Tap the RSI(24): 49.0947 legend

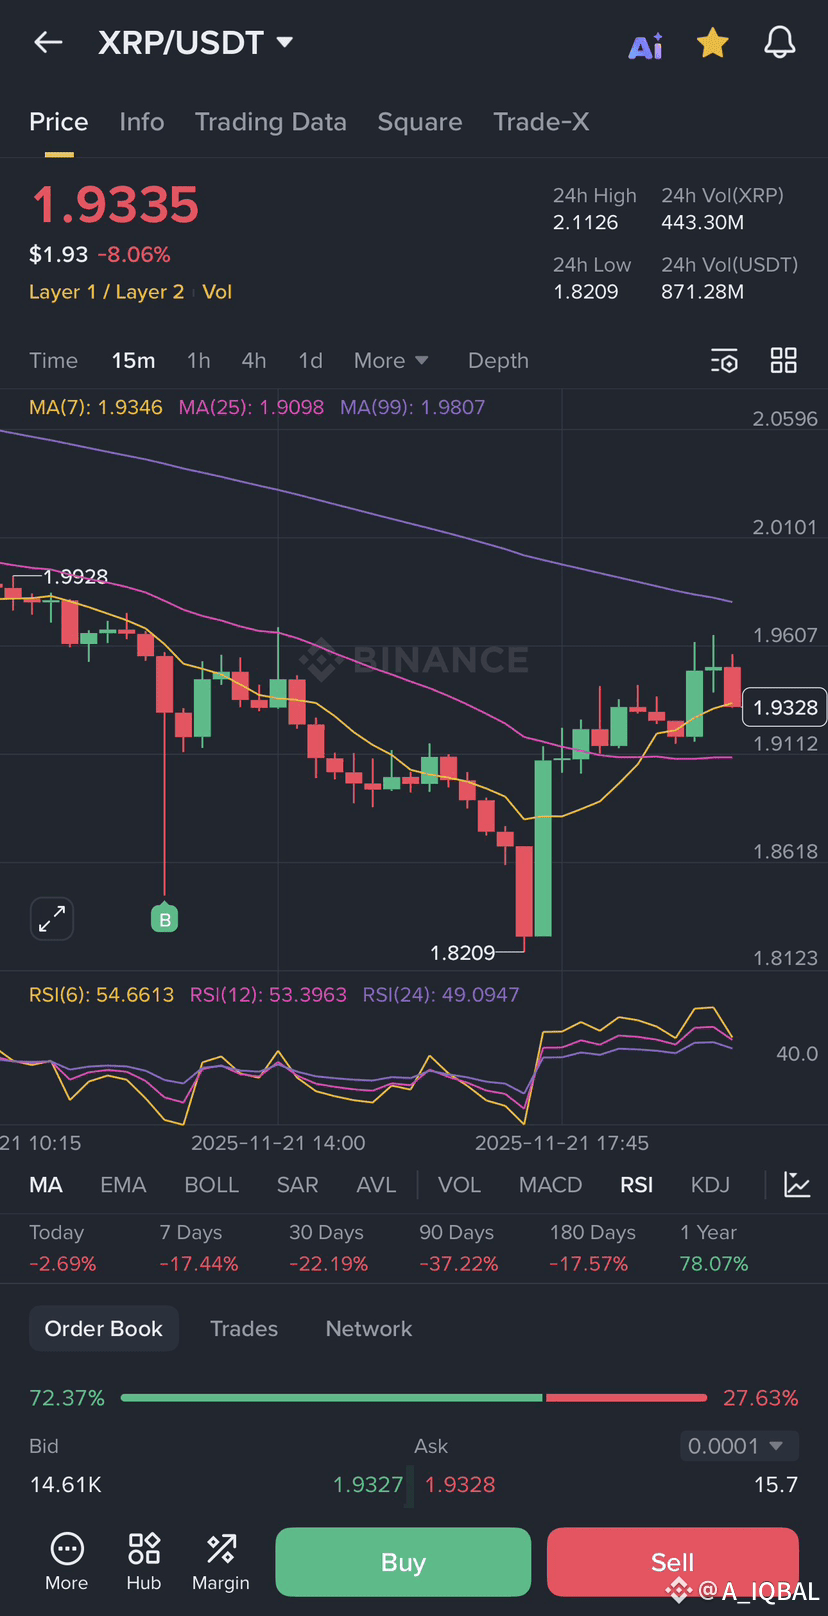click(x=441, y=995)
